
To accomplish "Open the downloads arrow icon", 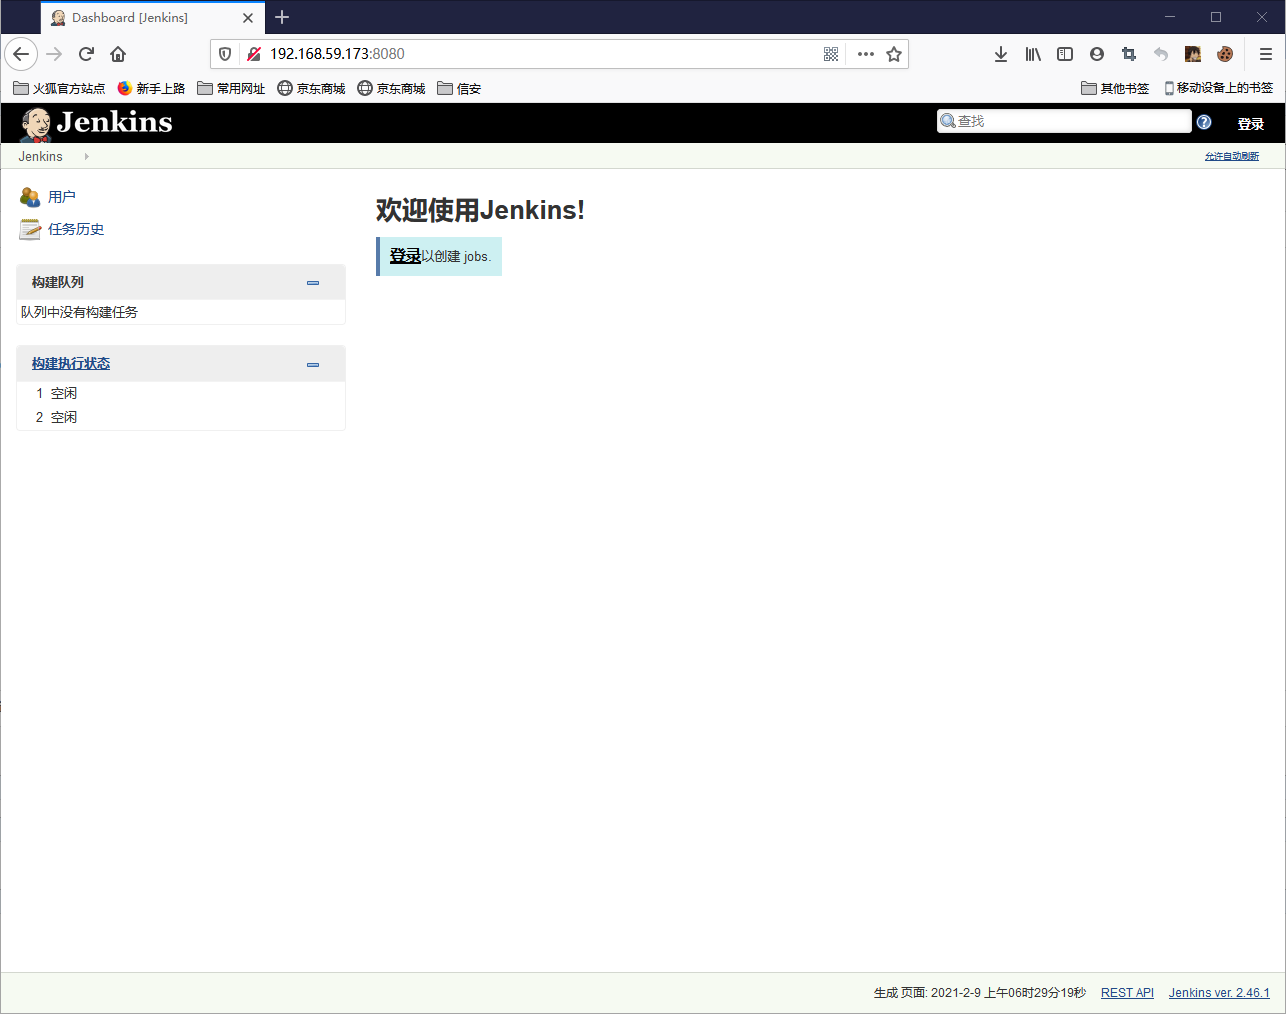I will tap(1001, 54).
